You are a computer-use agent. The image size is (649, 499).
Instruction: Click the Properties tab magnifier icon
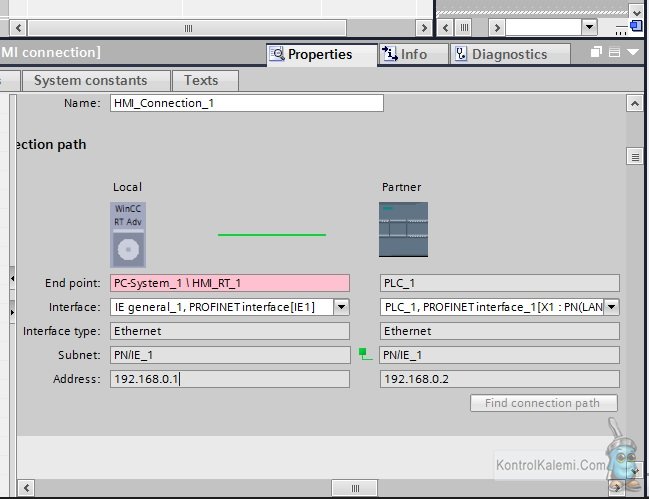277,54
